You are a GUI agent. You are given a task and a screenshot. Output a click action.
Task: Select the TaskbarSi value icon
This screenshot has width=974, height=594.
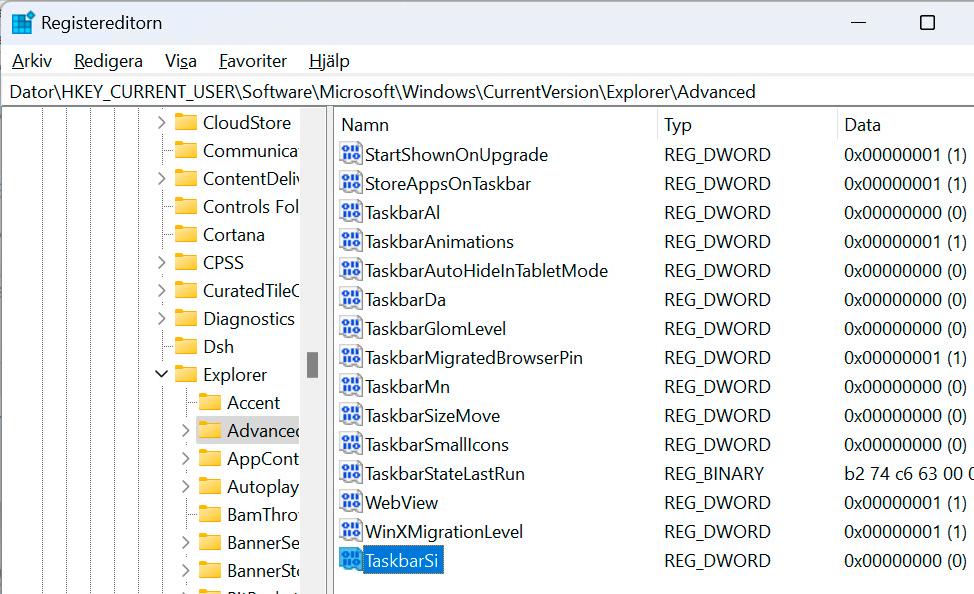click(350, 560)
